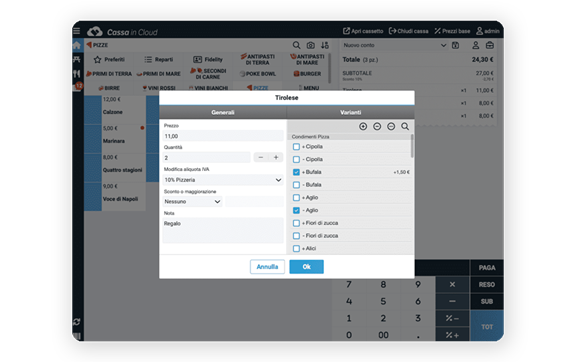Decrease quantity with the minus stepper
This screenshot has height=362, width=576.
tap(261, 158)
